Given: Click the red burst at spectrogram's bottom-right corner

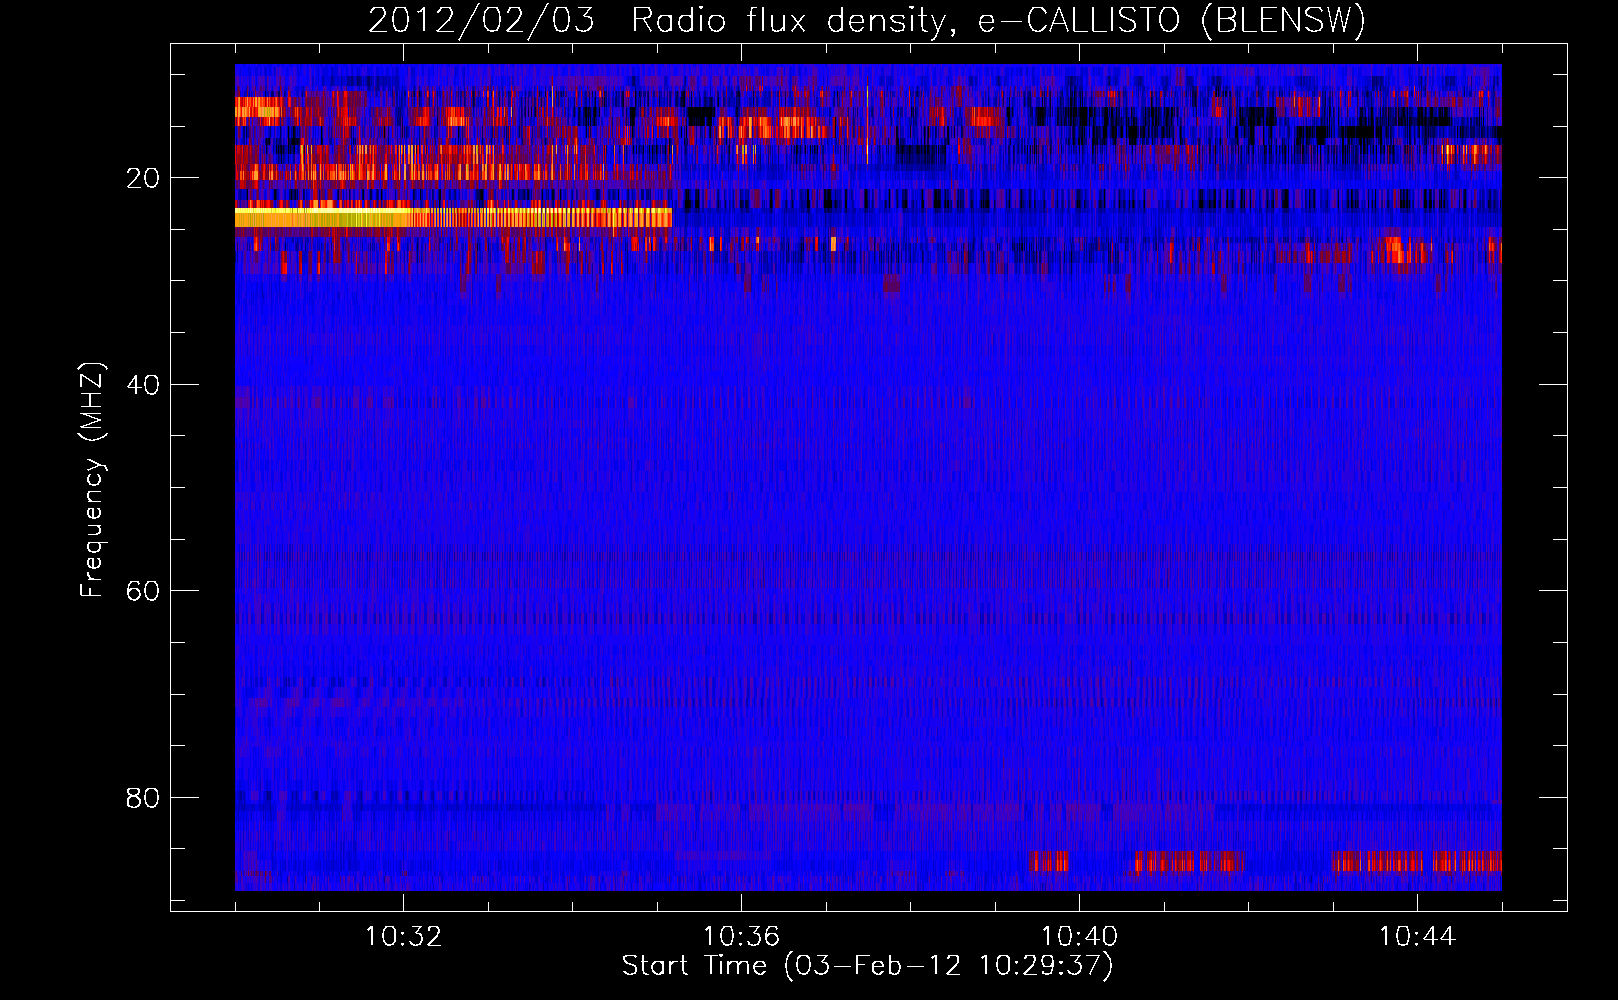Looking at the screenshot, I should 1418,862.
